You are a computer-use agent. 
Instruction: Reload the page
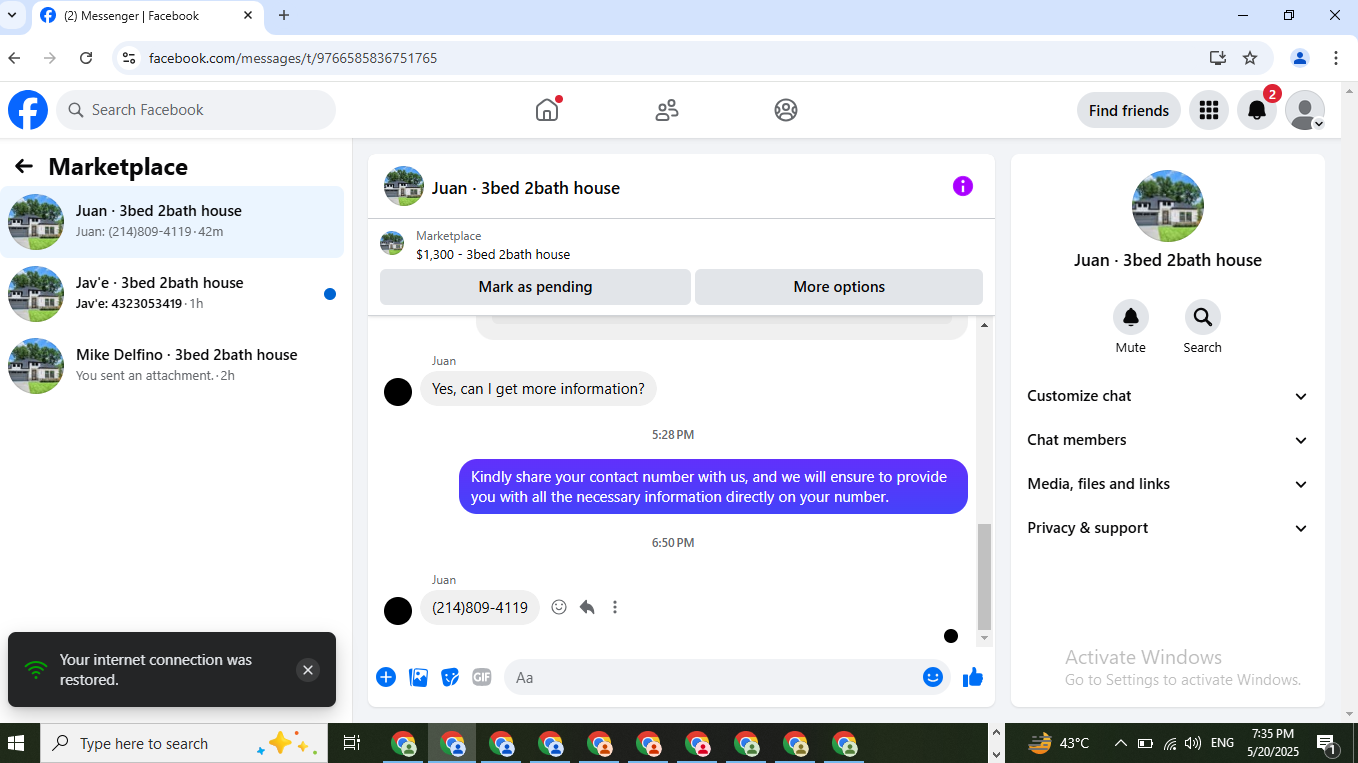[x=86, y=58]
